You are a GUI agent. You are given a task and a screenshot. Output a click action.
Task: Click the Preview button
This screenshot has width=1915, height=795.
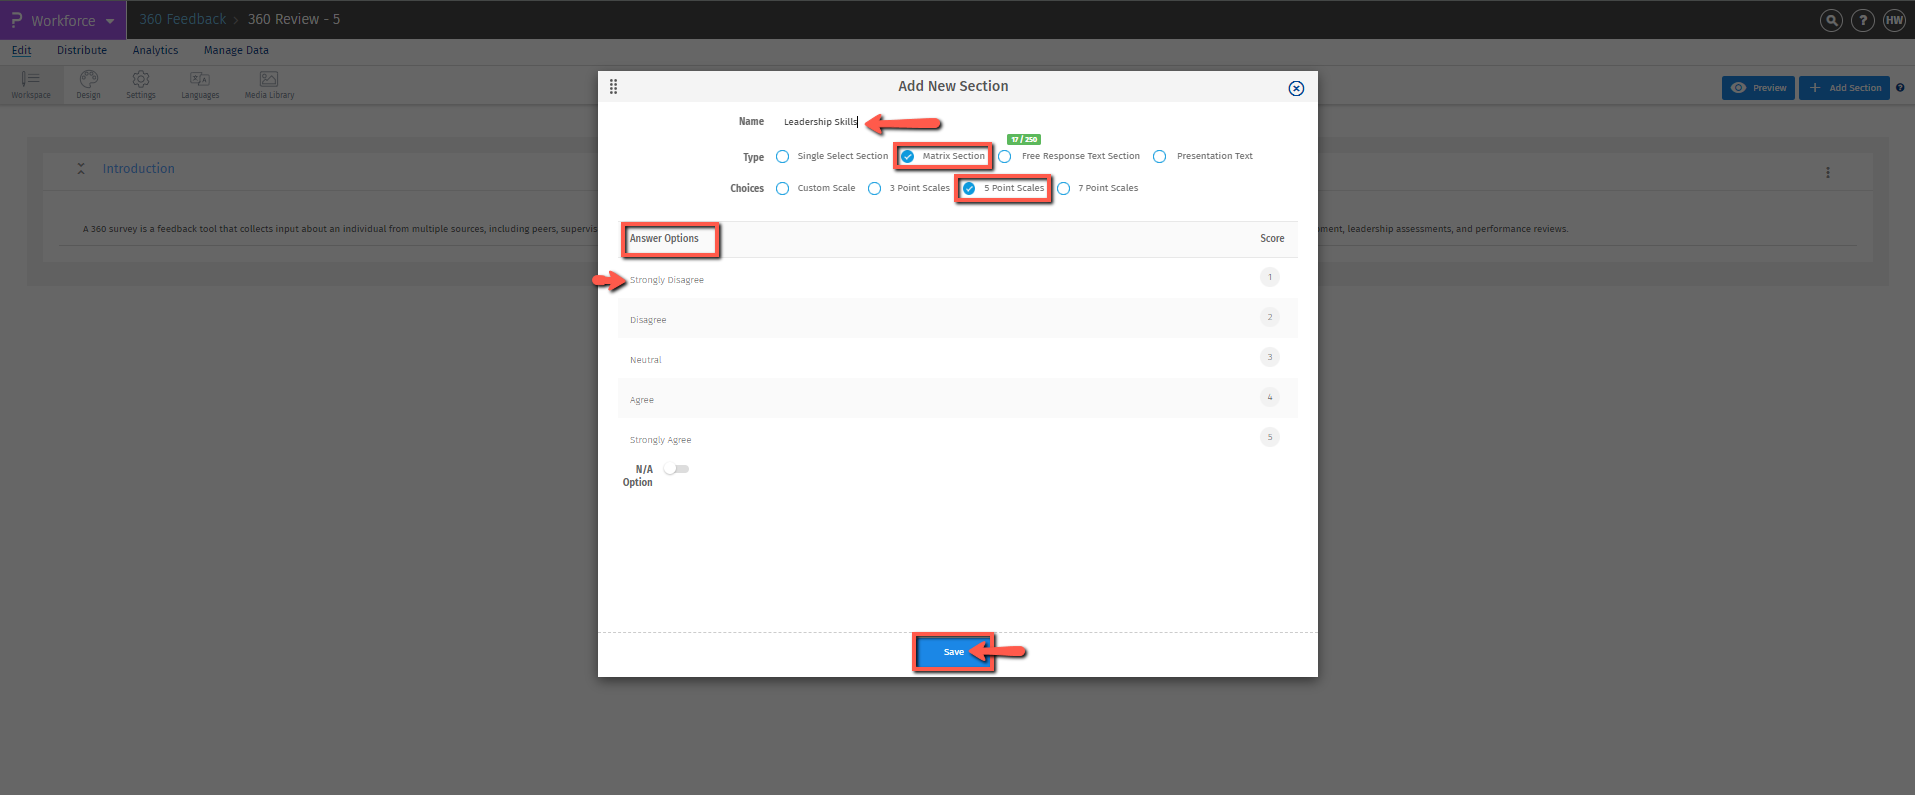tap(1759, 88)
